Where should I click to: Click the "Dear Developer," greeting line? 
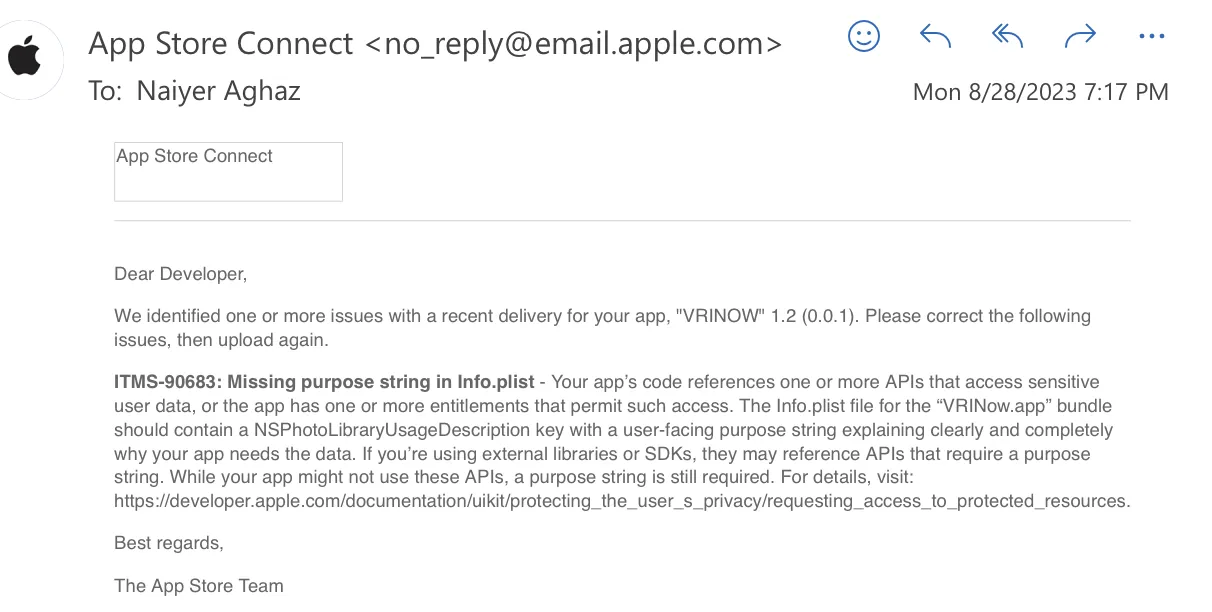pos(180,274)
